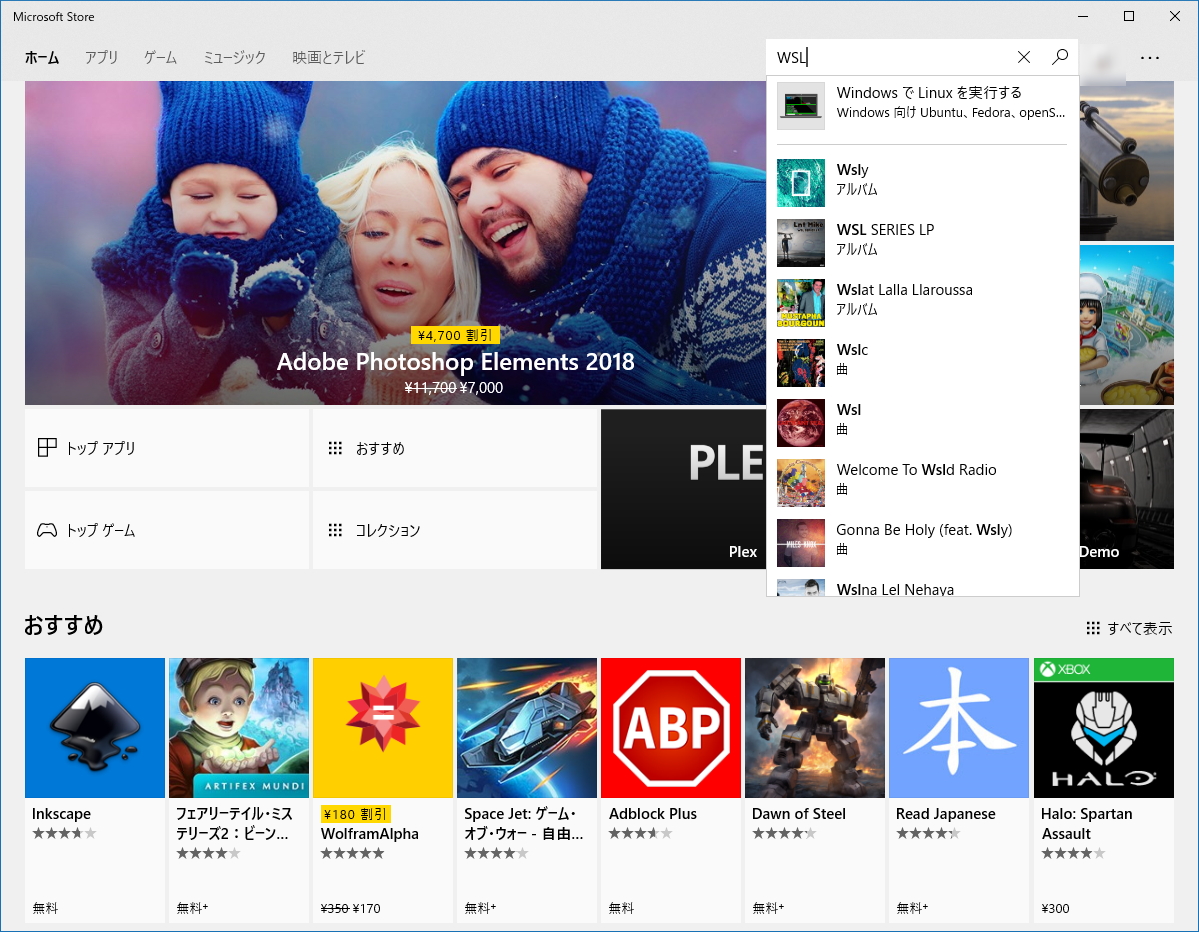Screen dimensions: 1199x932
Task: Switch to the ミュージック tab
Action: pyautogui.click(x=233, y=57)
